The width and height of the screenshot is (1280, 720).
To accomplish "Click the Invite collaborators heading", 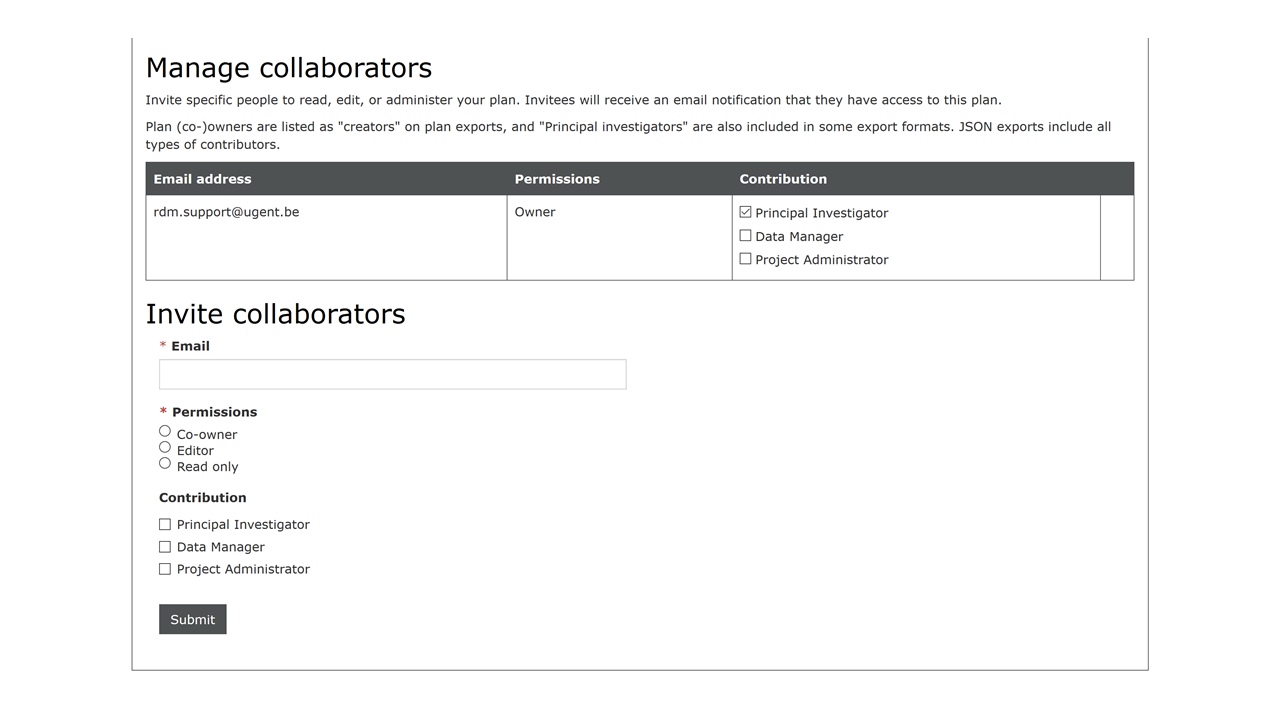I will pos(275,314).
